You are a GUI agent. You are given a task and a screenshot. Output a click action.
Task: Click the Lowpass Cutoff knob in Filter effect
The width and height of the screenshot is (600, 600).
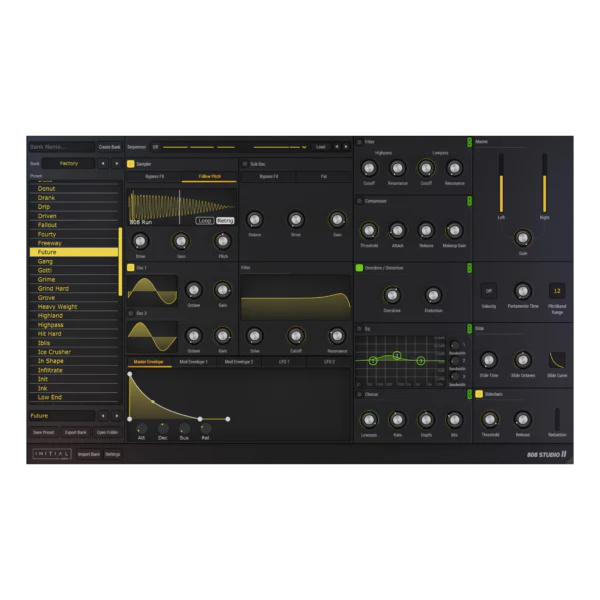(x=426, y=168)
